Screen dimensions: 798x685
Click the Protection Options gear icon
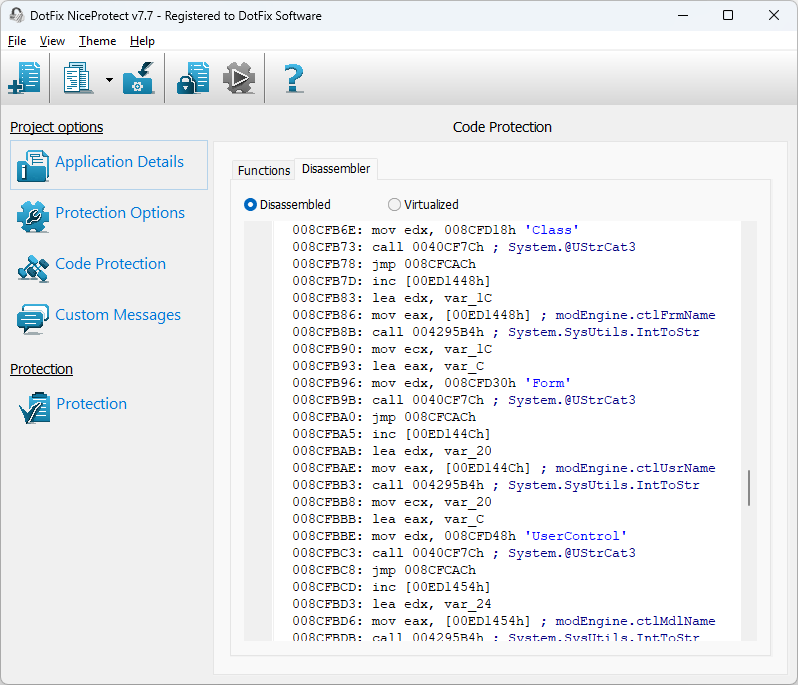click(33, 216)
